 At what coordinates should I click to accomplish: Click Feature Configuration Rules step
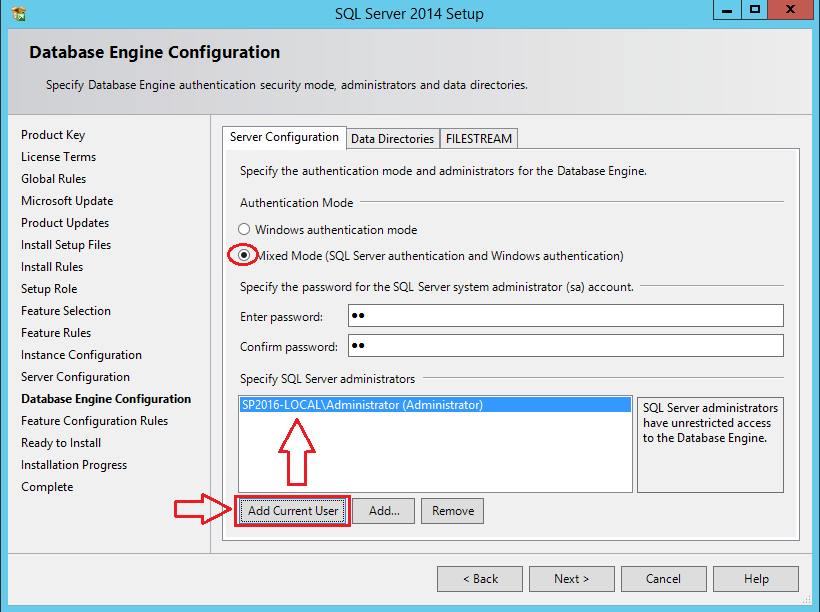pyautogui.click(x=95, y=421)
